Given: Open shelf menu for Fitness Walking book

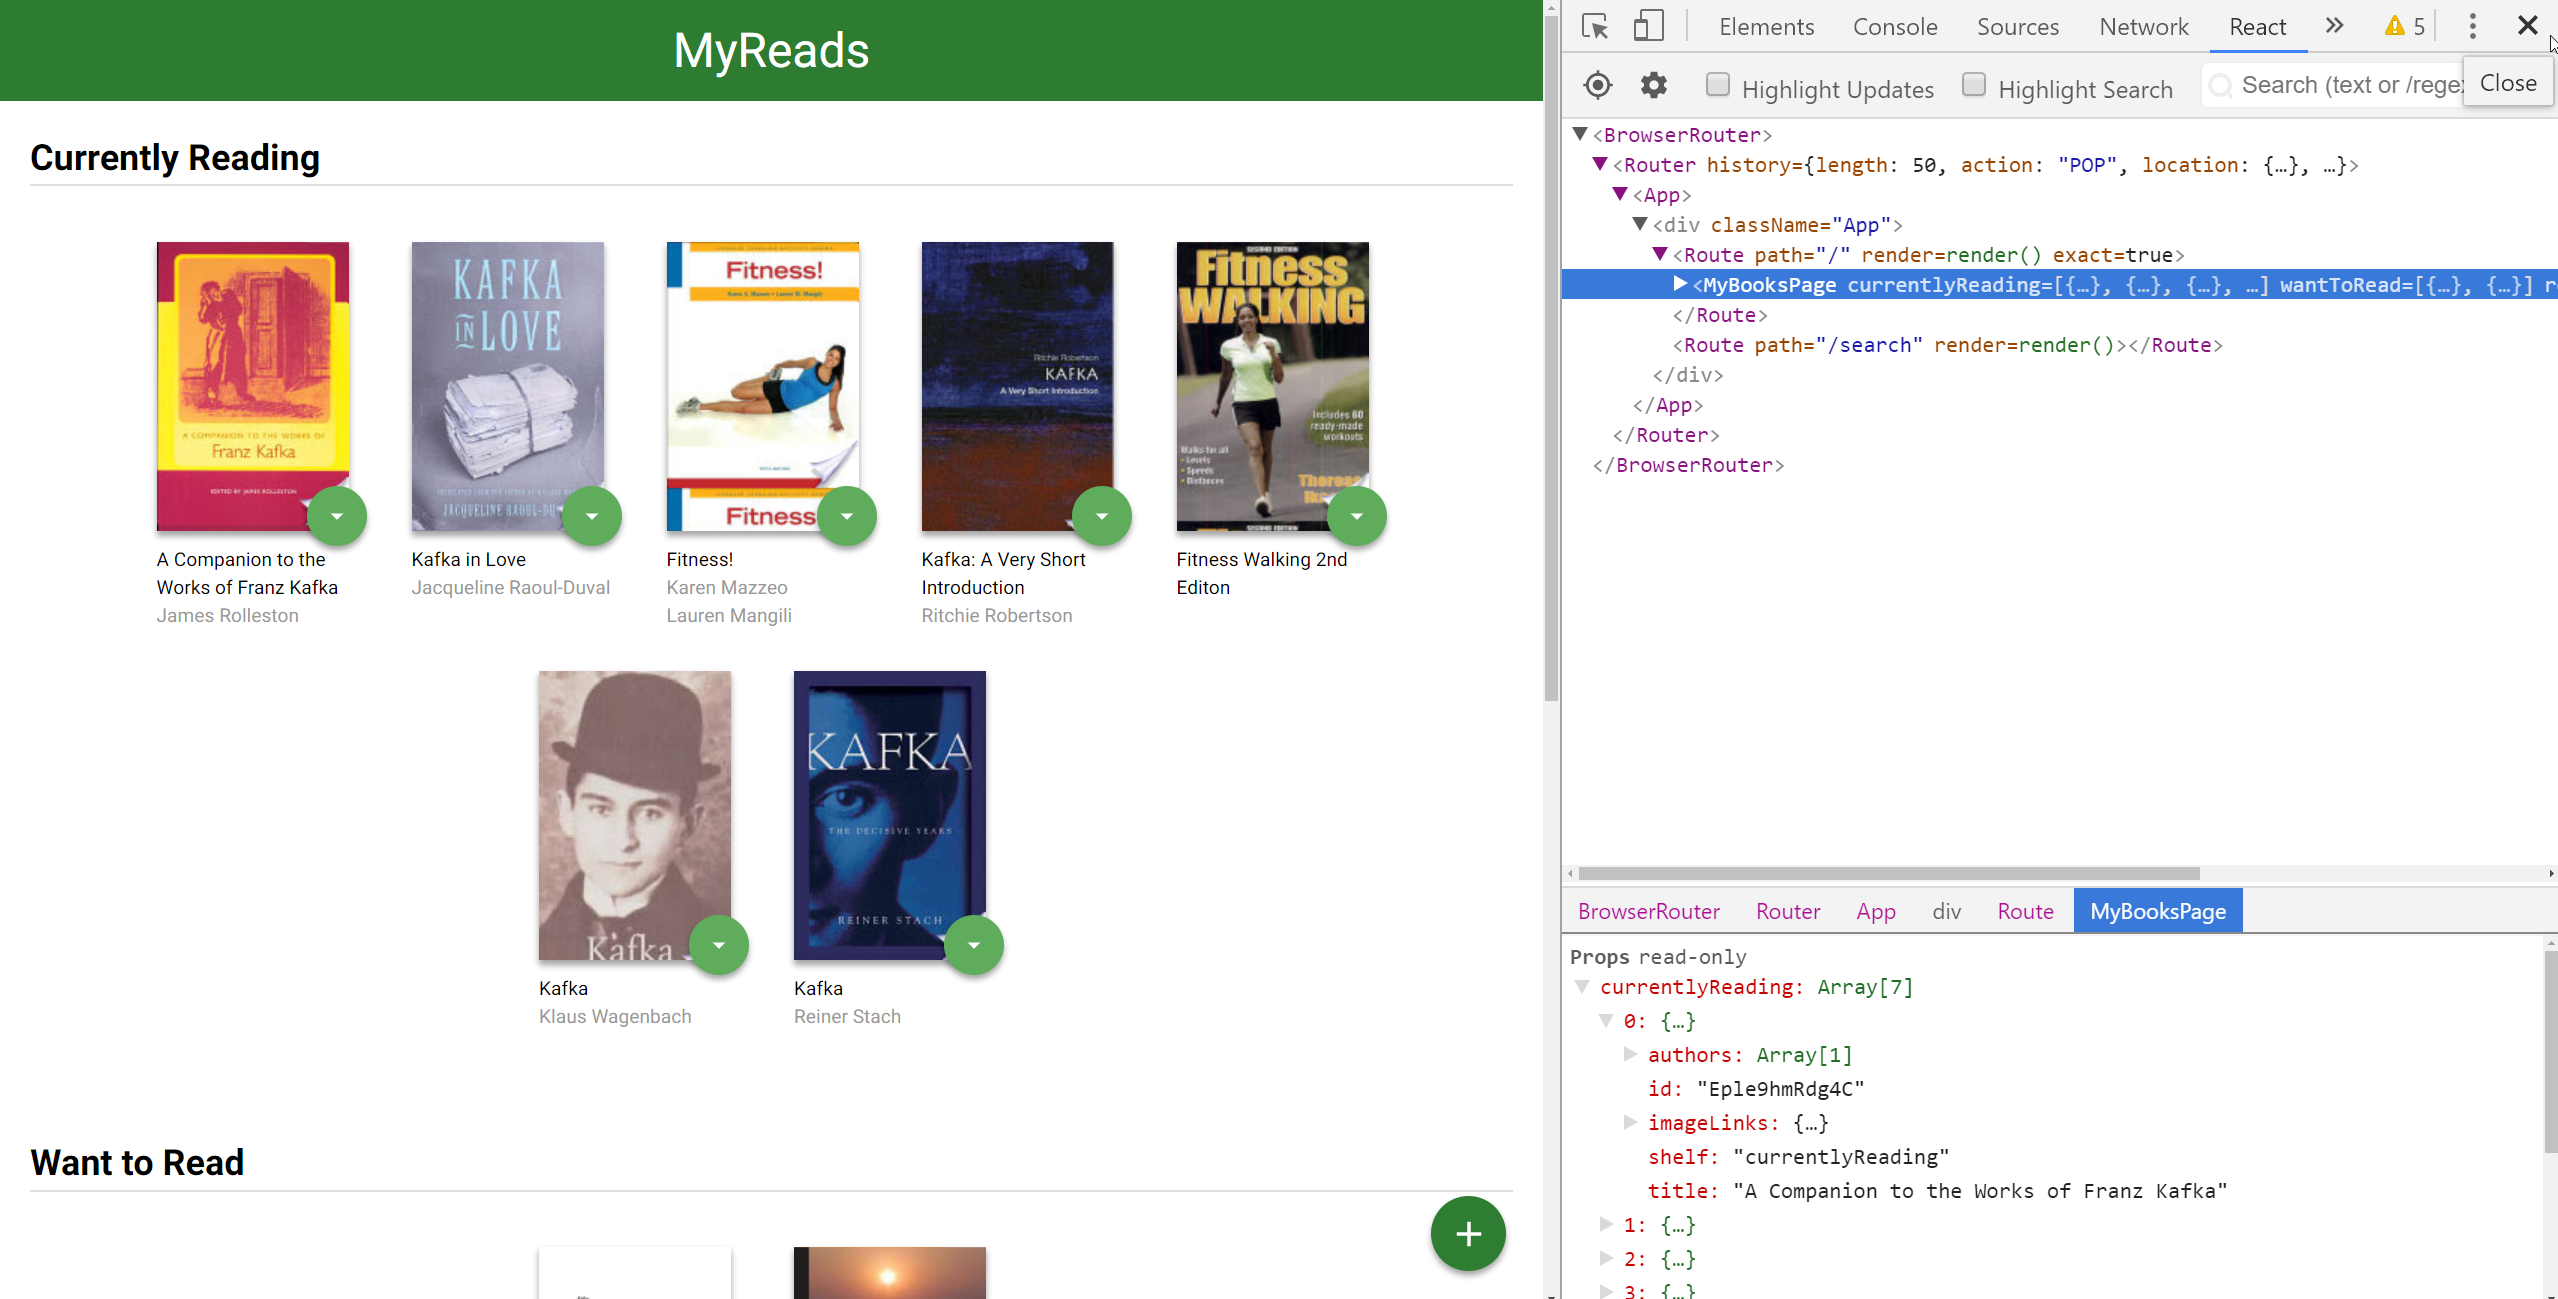Looking at the screenshot, I should point(1357,516).
